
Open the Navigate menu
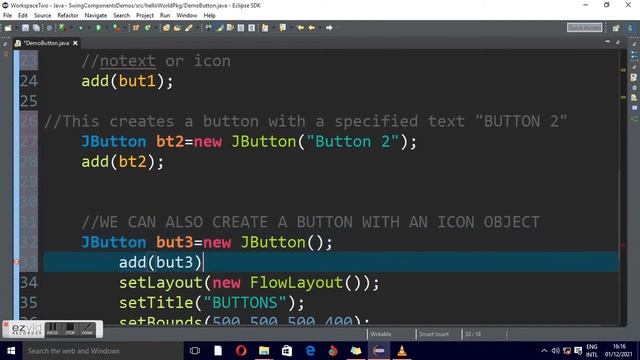click(x=96, y=16)
